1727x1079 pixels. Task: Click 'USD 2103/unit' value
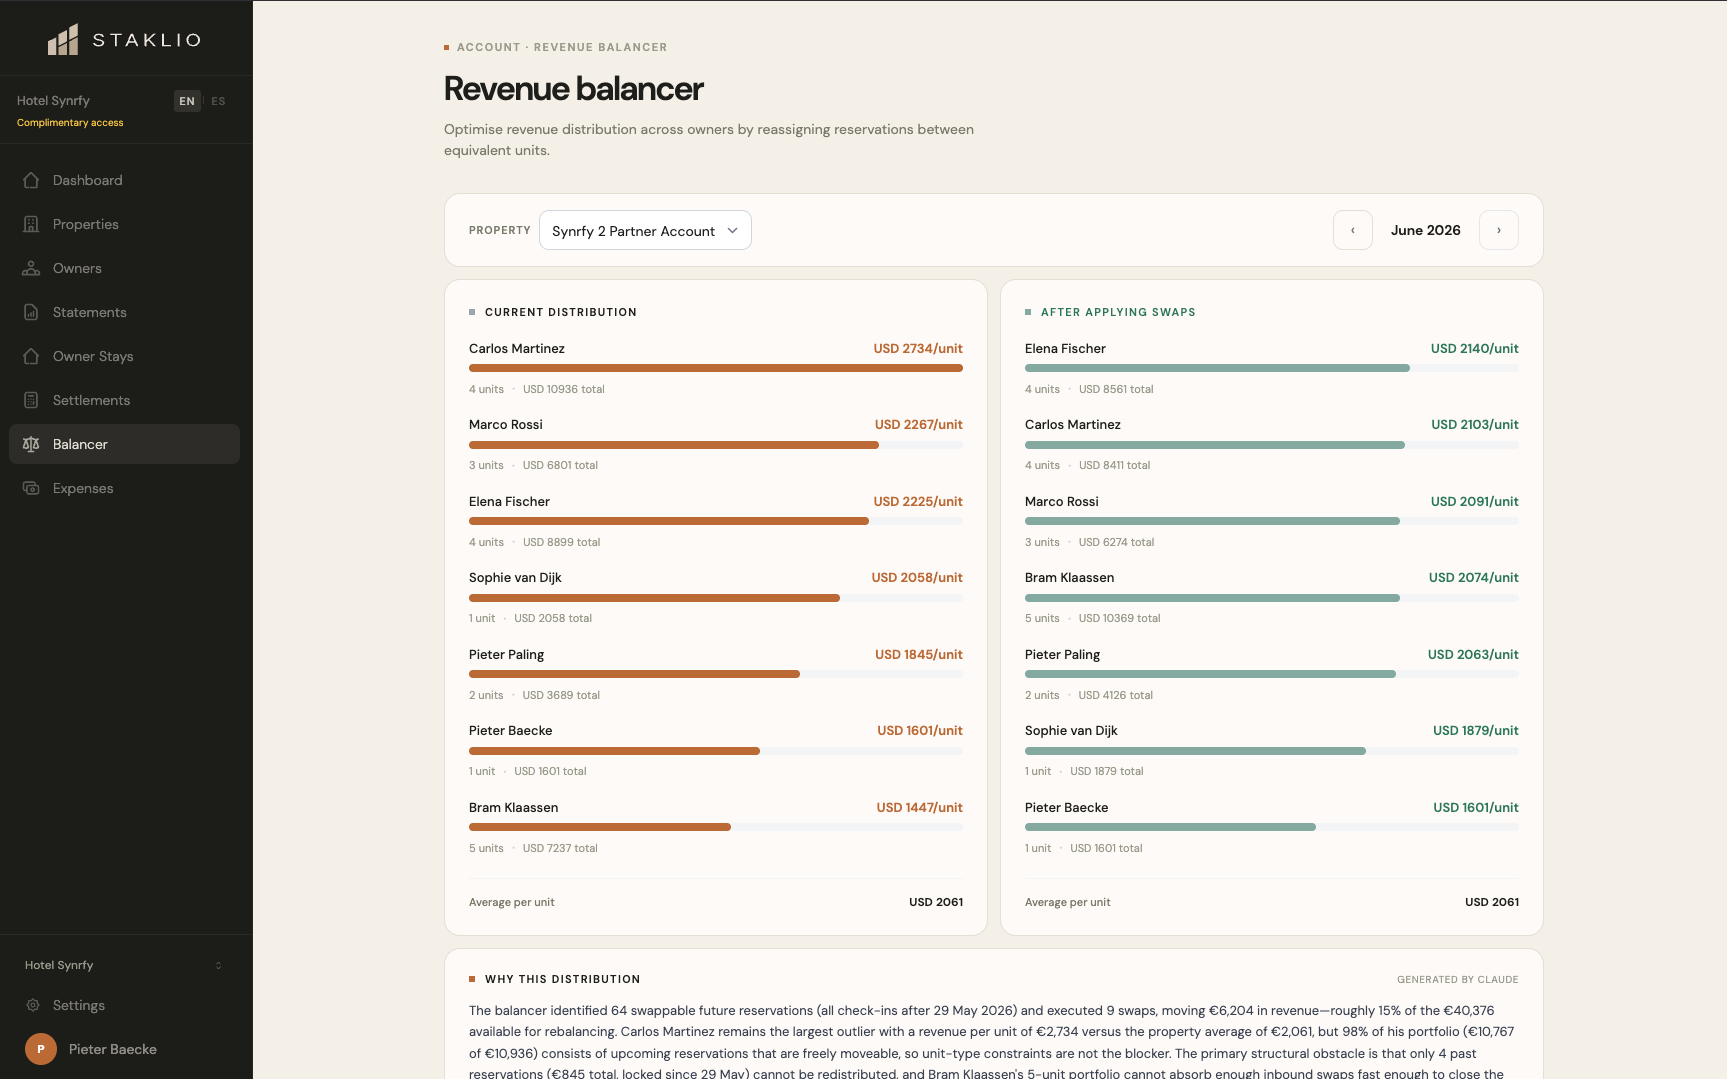[x=1475, y=424]
